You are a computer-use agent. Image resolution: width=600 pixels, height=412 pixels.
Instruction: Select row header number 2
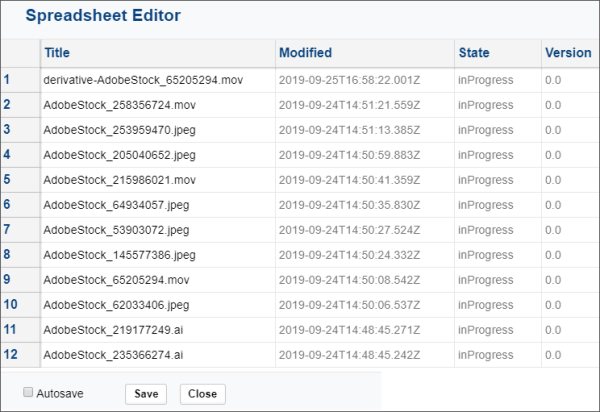(x=20, y=105)
